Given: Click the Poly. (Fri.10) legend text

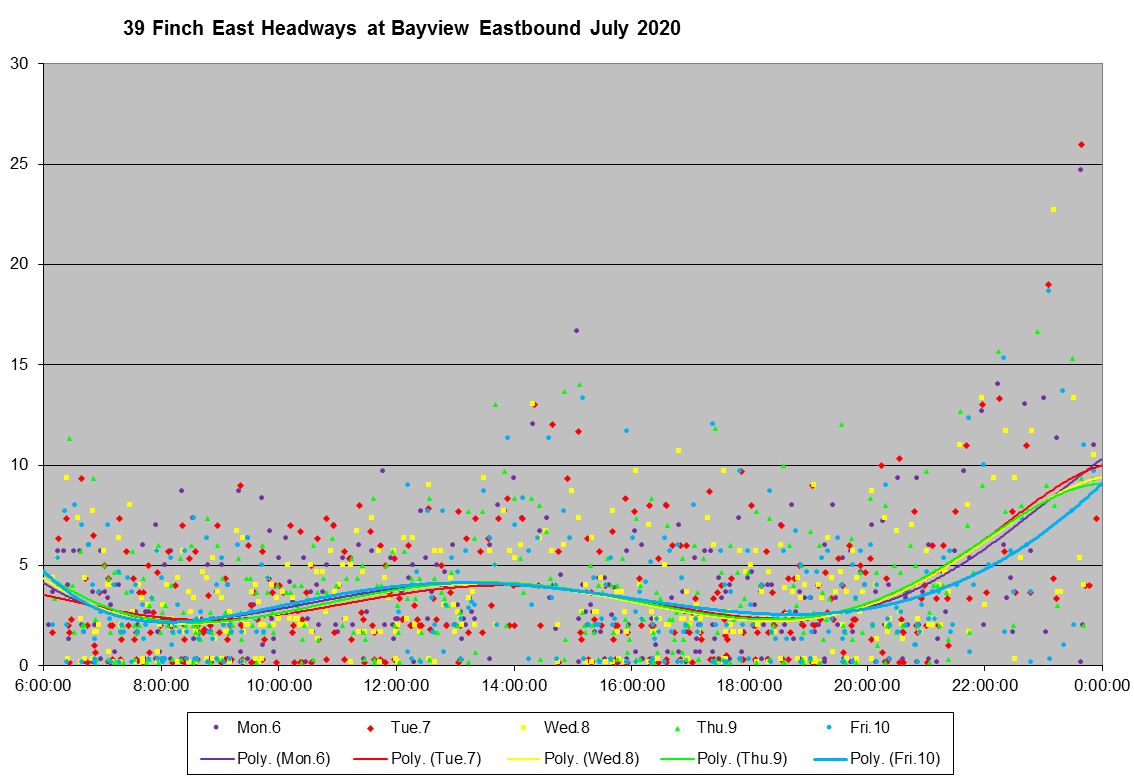Looking at the screenshot, I should click(895, 758).
